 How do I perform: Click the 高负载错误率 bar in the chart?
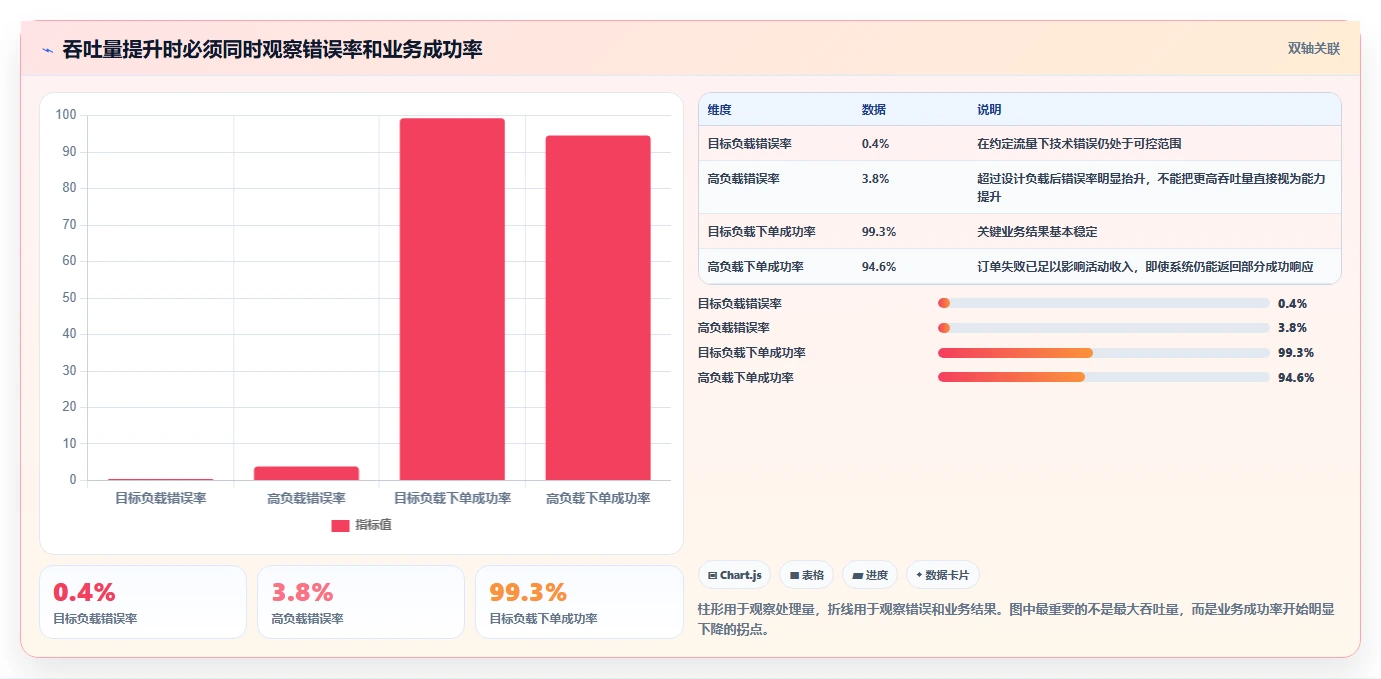point(306,473)
